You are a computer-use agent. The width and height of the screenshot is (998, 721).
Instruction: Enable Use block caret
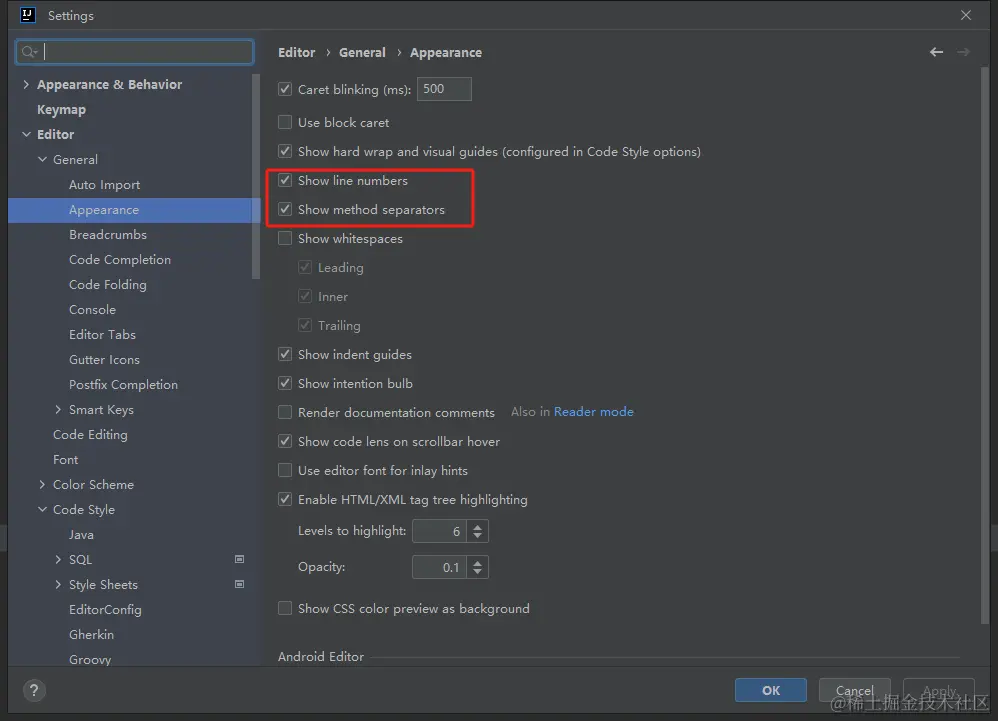(x=285, y=122)
